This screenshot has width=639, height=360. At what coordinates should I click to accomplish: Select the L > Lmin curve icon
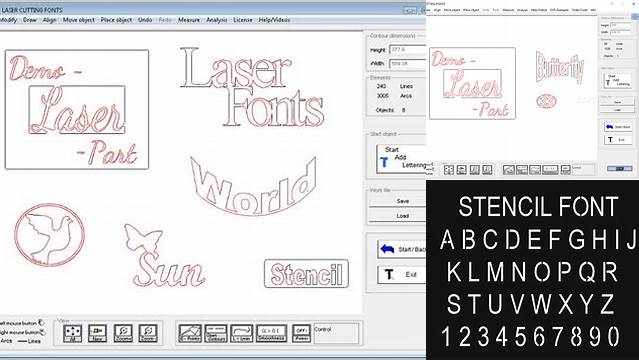(x=242, y=333)
